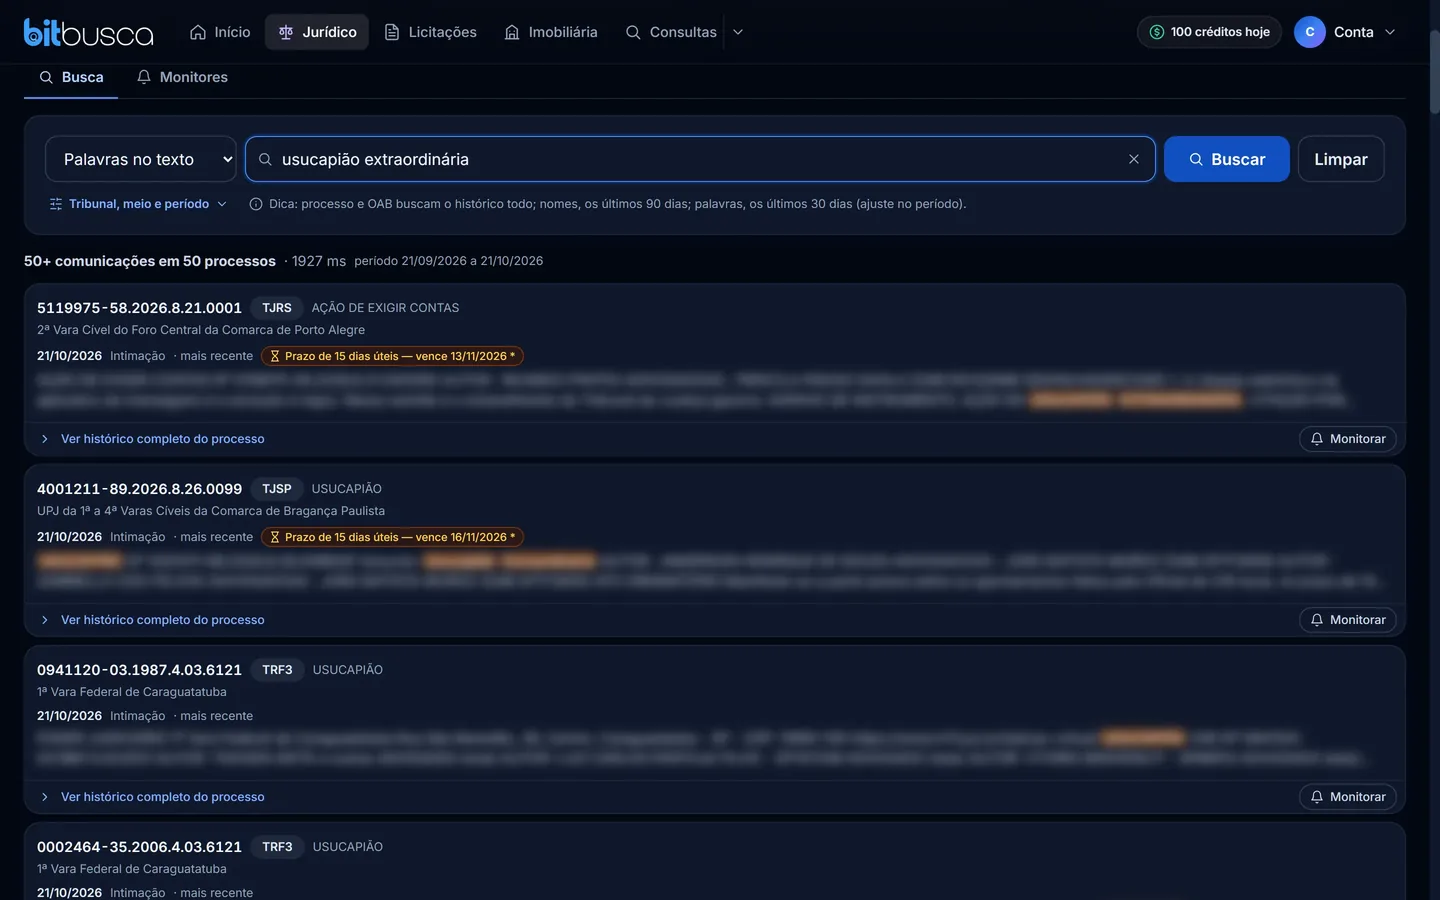Select the Jurídico section
Screen dimensions: 1440x900
317,32
